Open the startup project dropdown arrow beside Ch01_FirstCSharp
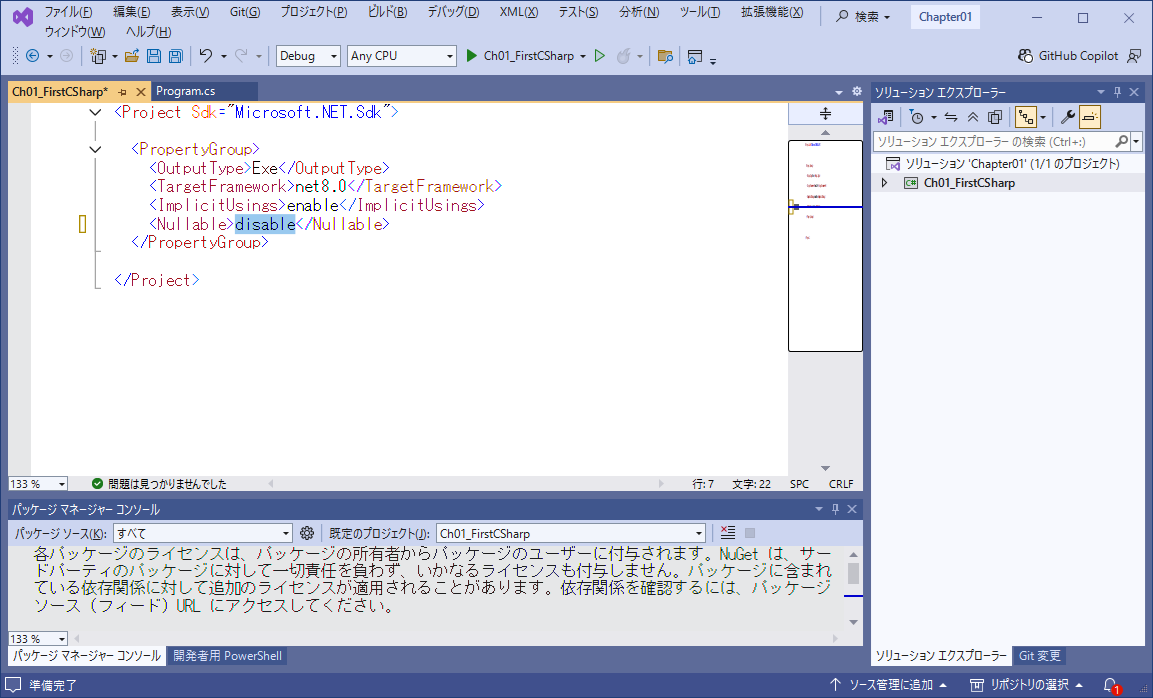Viewport: 1153px width, 698px height. (583, 56)
